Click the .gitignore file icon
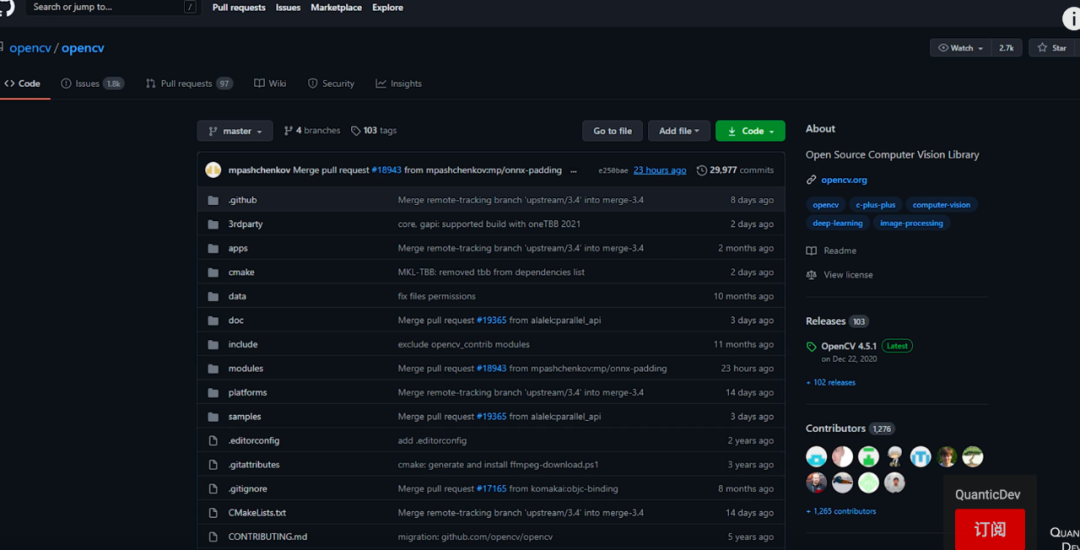Viewport: 1080px width, 550px height. (x=213, y=489)
